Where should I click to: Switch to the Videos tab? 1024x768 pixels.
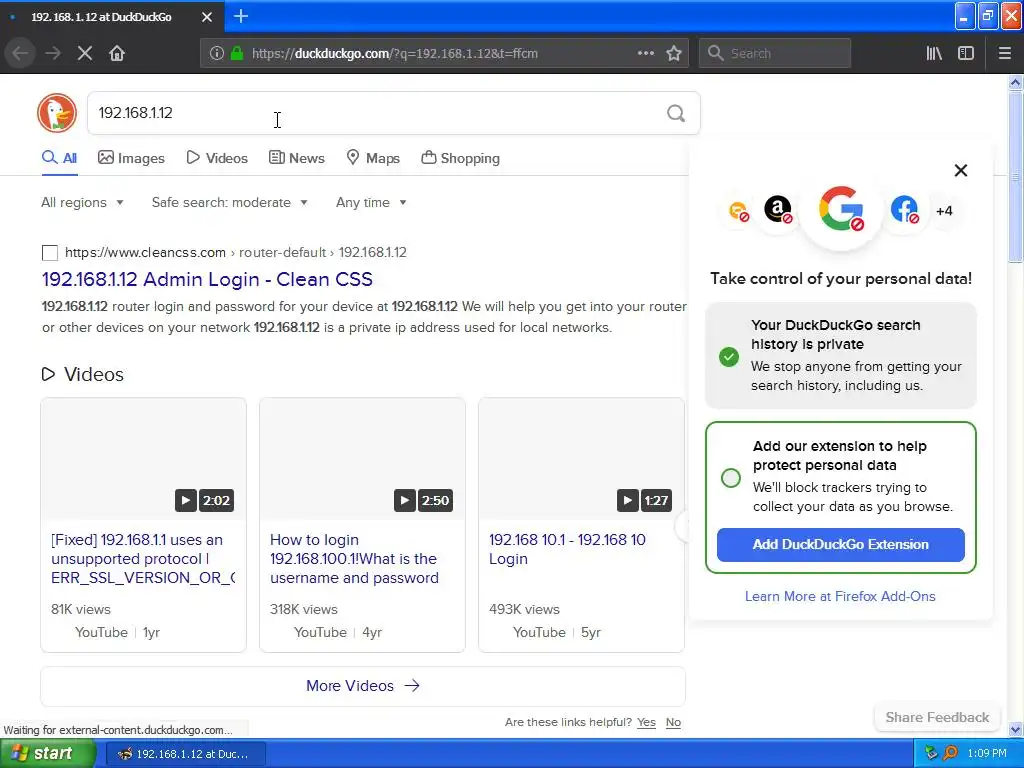(x=217, y=158)
